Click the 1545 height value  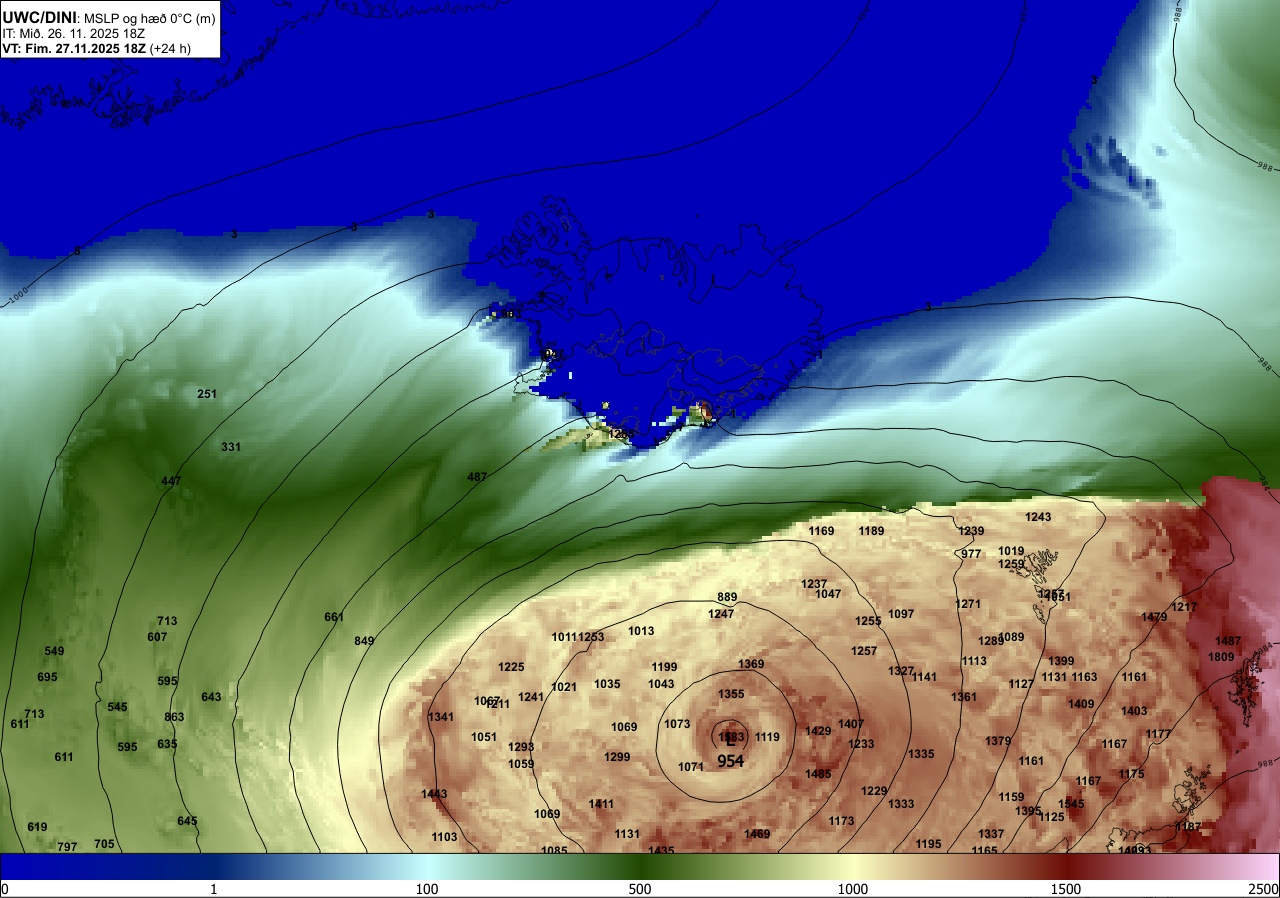[1071, 804]
